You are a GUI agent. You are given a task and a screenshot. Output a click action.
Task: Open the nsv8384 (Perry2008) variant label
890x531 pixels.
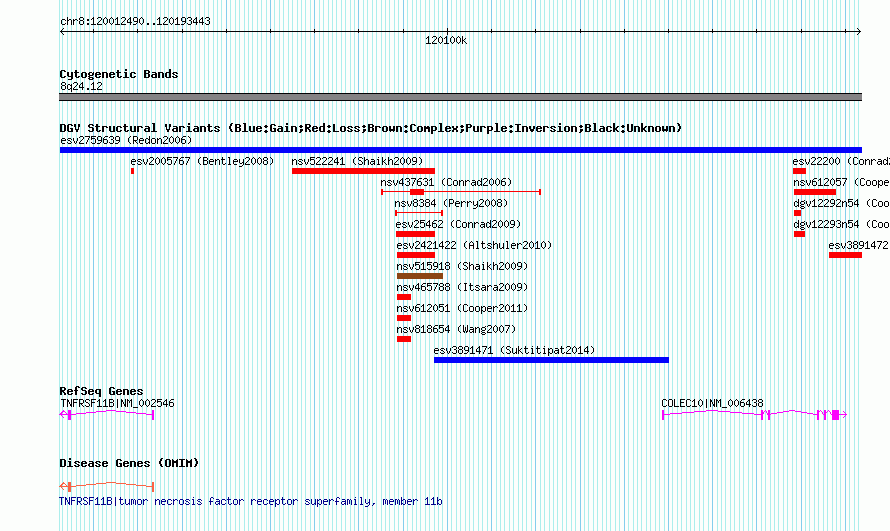click(451, 203)
